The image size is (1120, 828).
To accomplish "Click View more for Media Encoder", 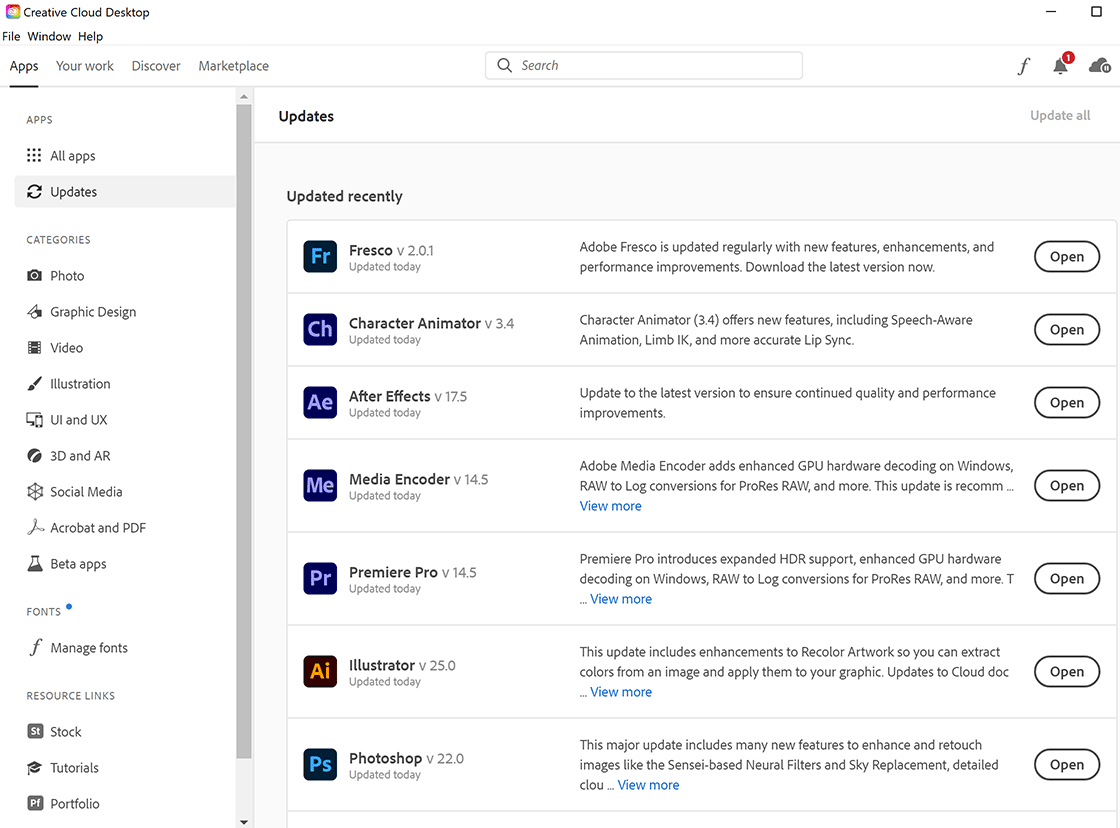I will click(611, 506).
